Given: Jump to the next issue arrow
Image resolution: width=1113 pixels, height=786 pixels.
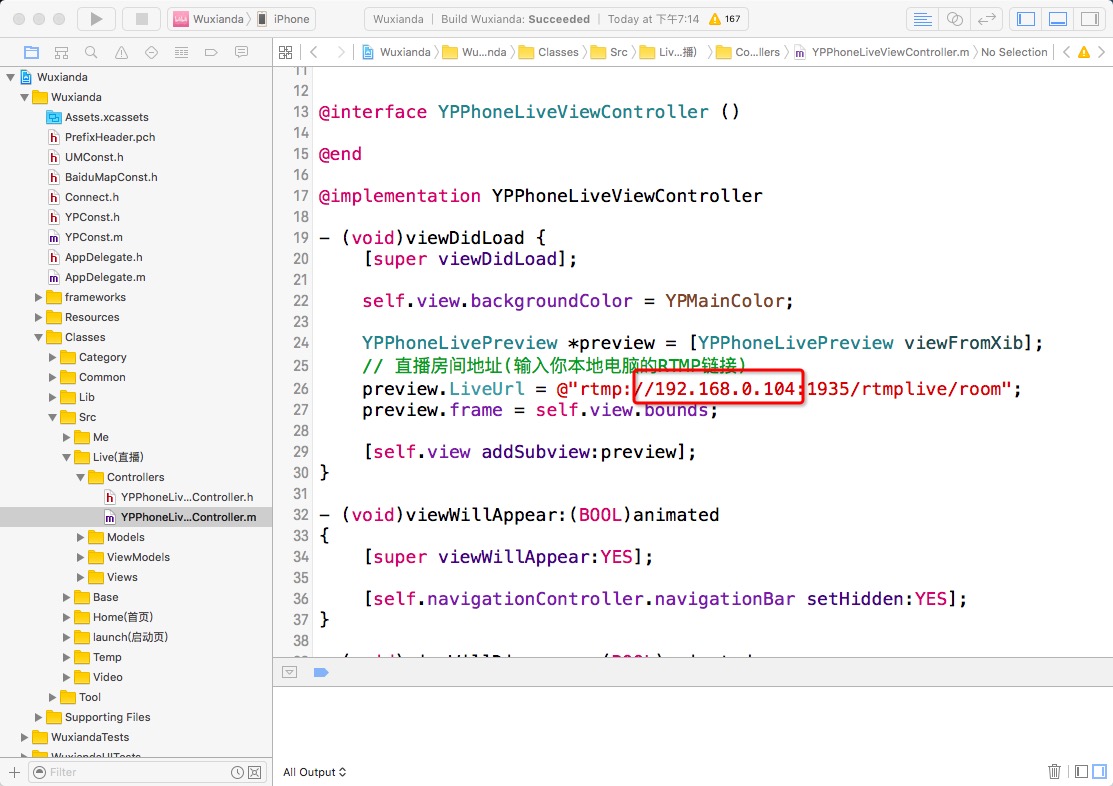Looking at the screenshot, I should pyautogui.click(x=1101, y=52).
